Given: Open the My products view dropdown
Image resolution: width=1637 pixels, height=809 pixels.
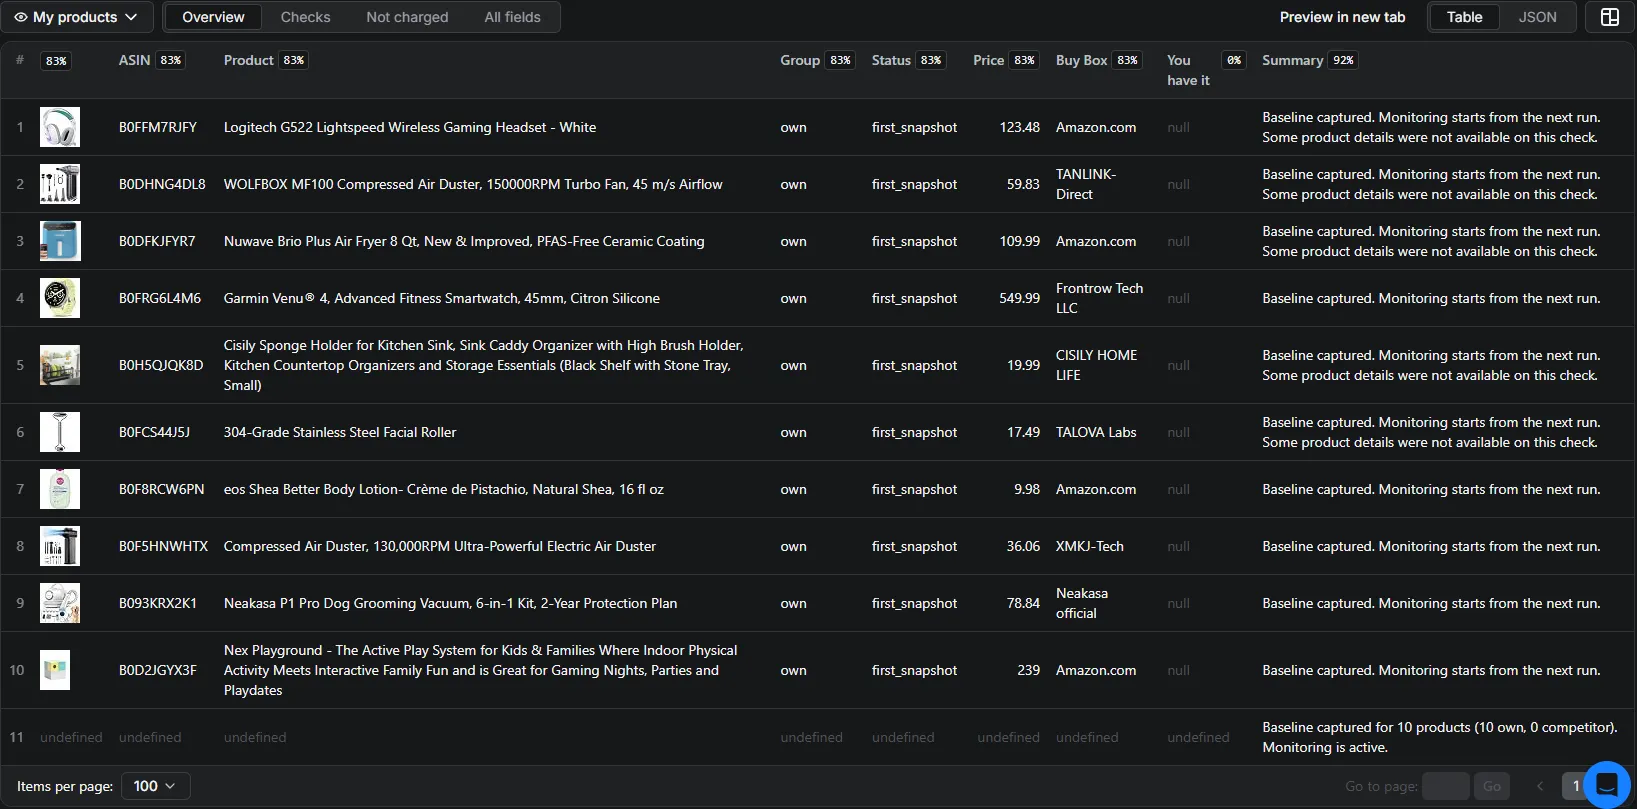Looking at the screenshot, I should tap(76, 17).
